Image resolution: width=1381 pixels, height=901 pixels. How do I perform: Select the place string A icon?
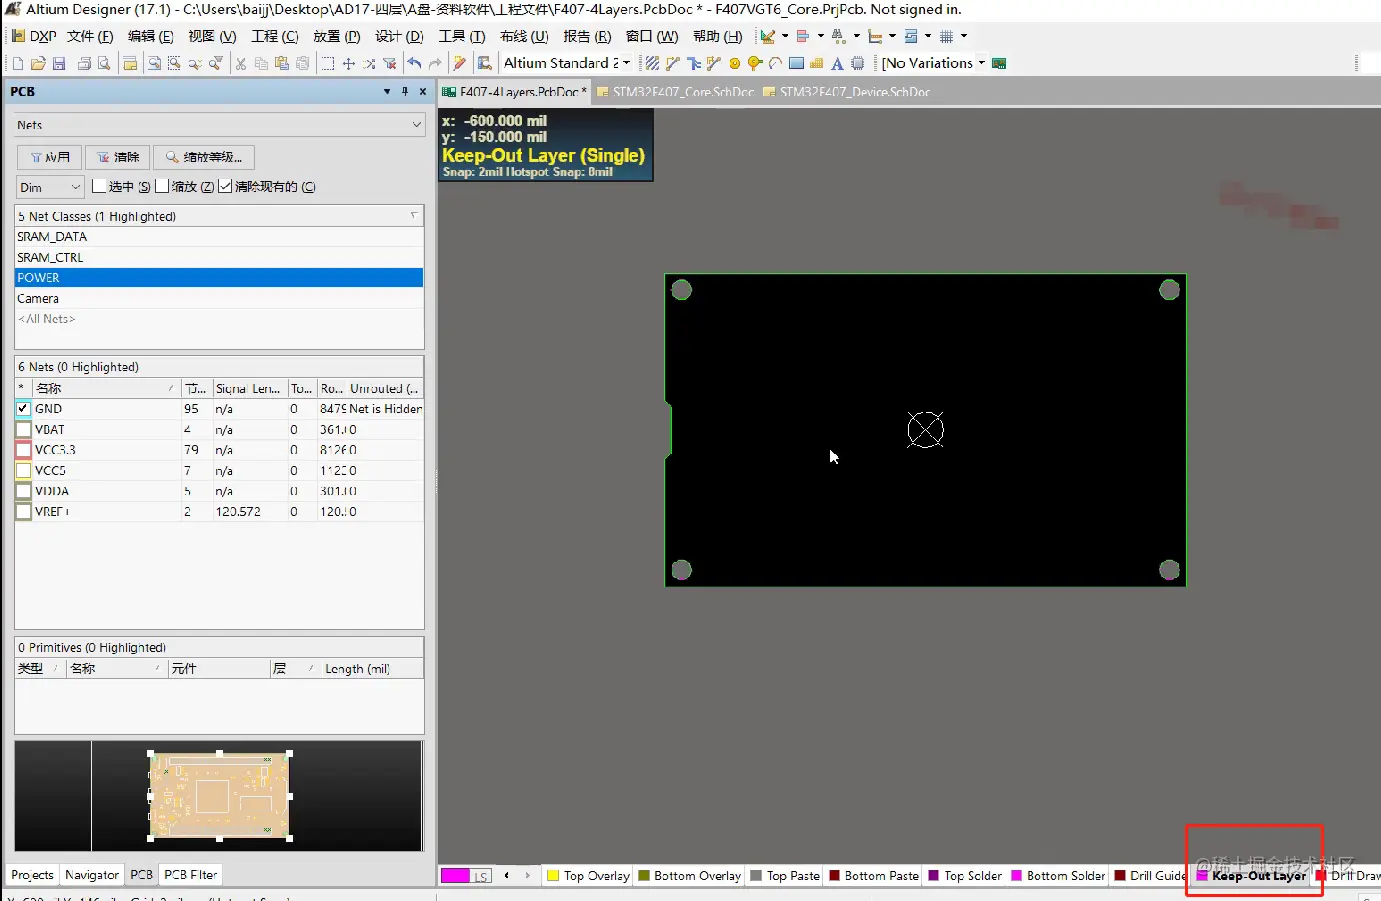tap(837, 63)
